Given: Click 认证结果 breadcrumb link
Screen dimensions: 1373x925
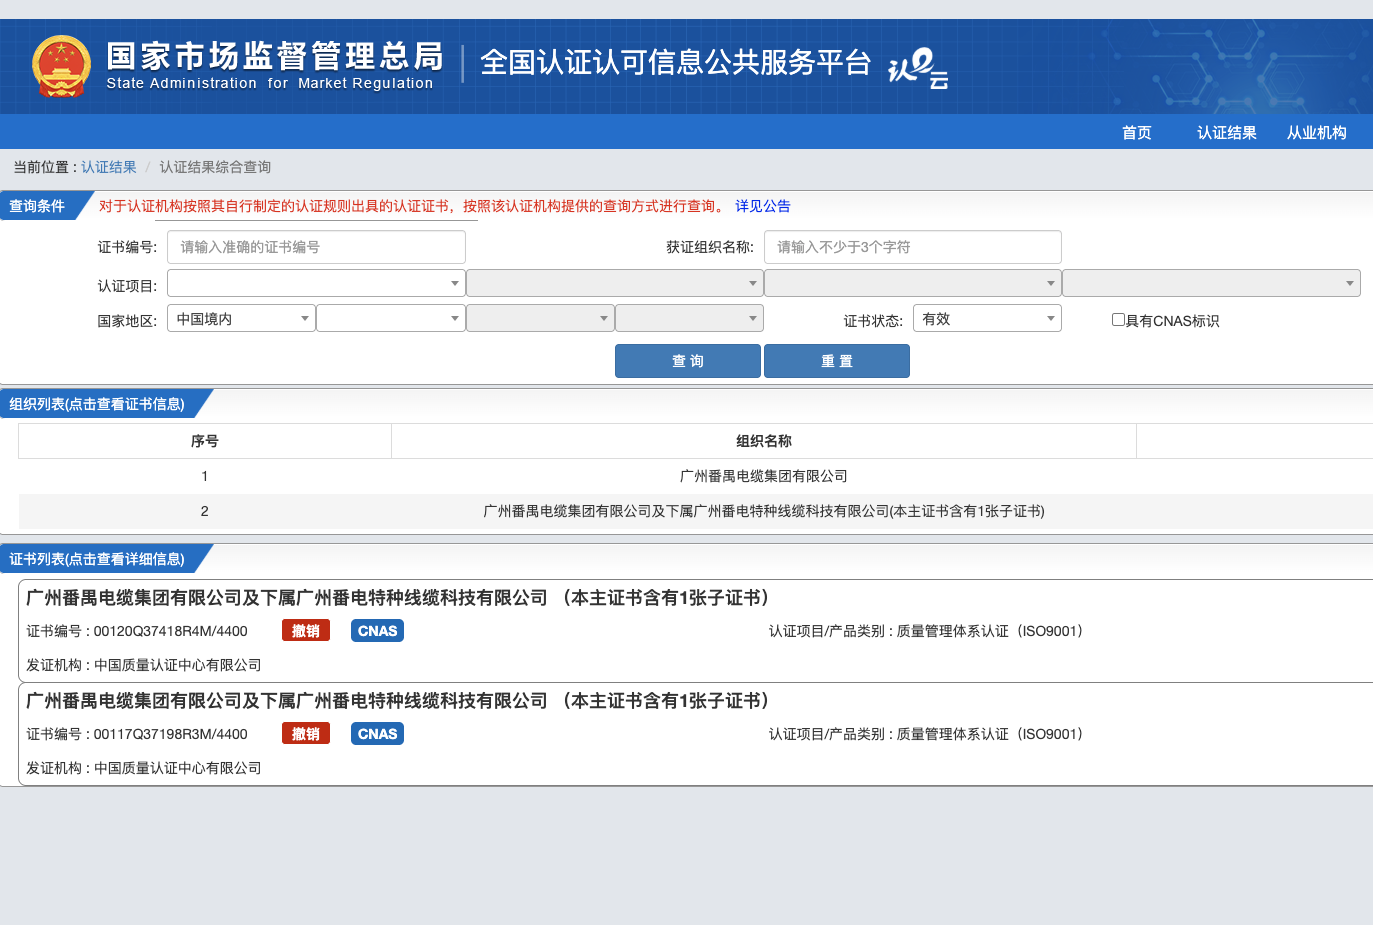Looking at the screenshot, I should (x=109, y=167).
